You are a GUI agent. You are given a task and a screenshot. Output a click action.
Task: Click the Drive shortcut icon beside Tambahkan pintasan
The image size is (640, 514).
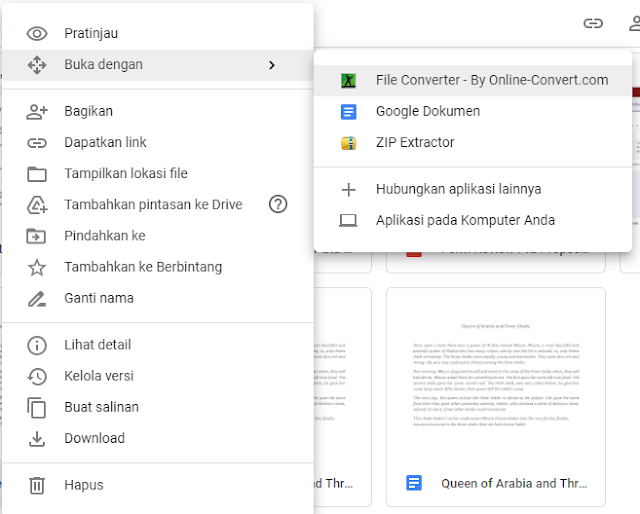37,205
